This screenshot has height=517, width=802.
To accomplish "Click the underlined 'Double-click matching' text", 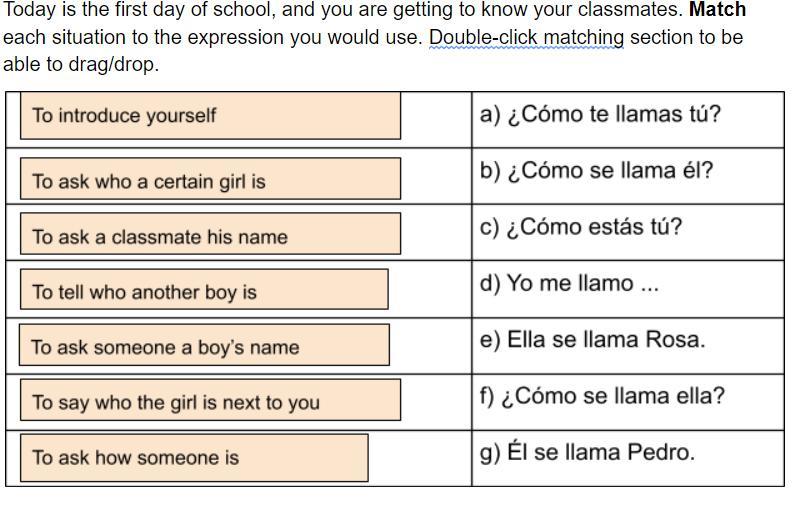I will pyautogui.click(x=526, y=37).
